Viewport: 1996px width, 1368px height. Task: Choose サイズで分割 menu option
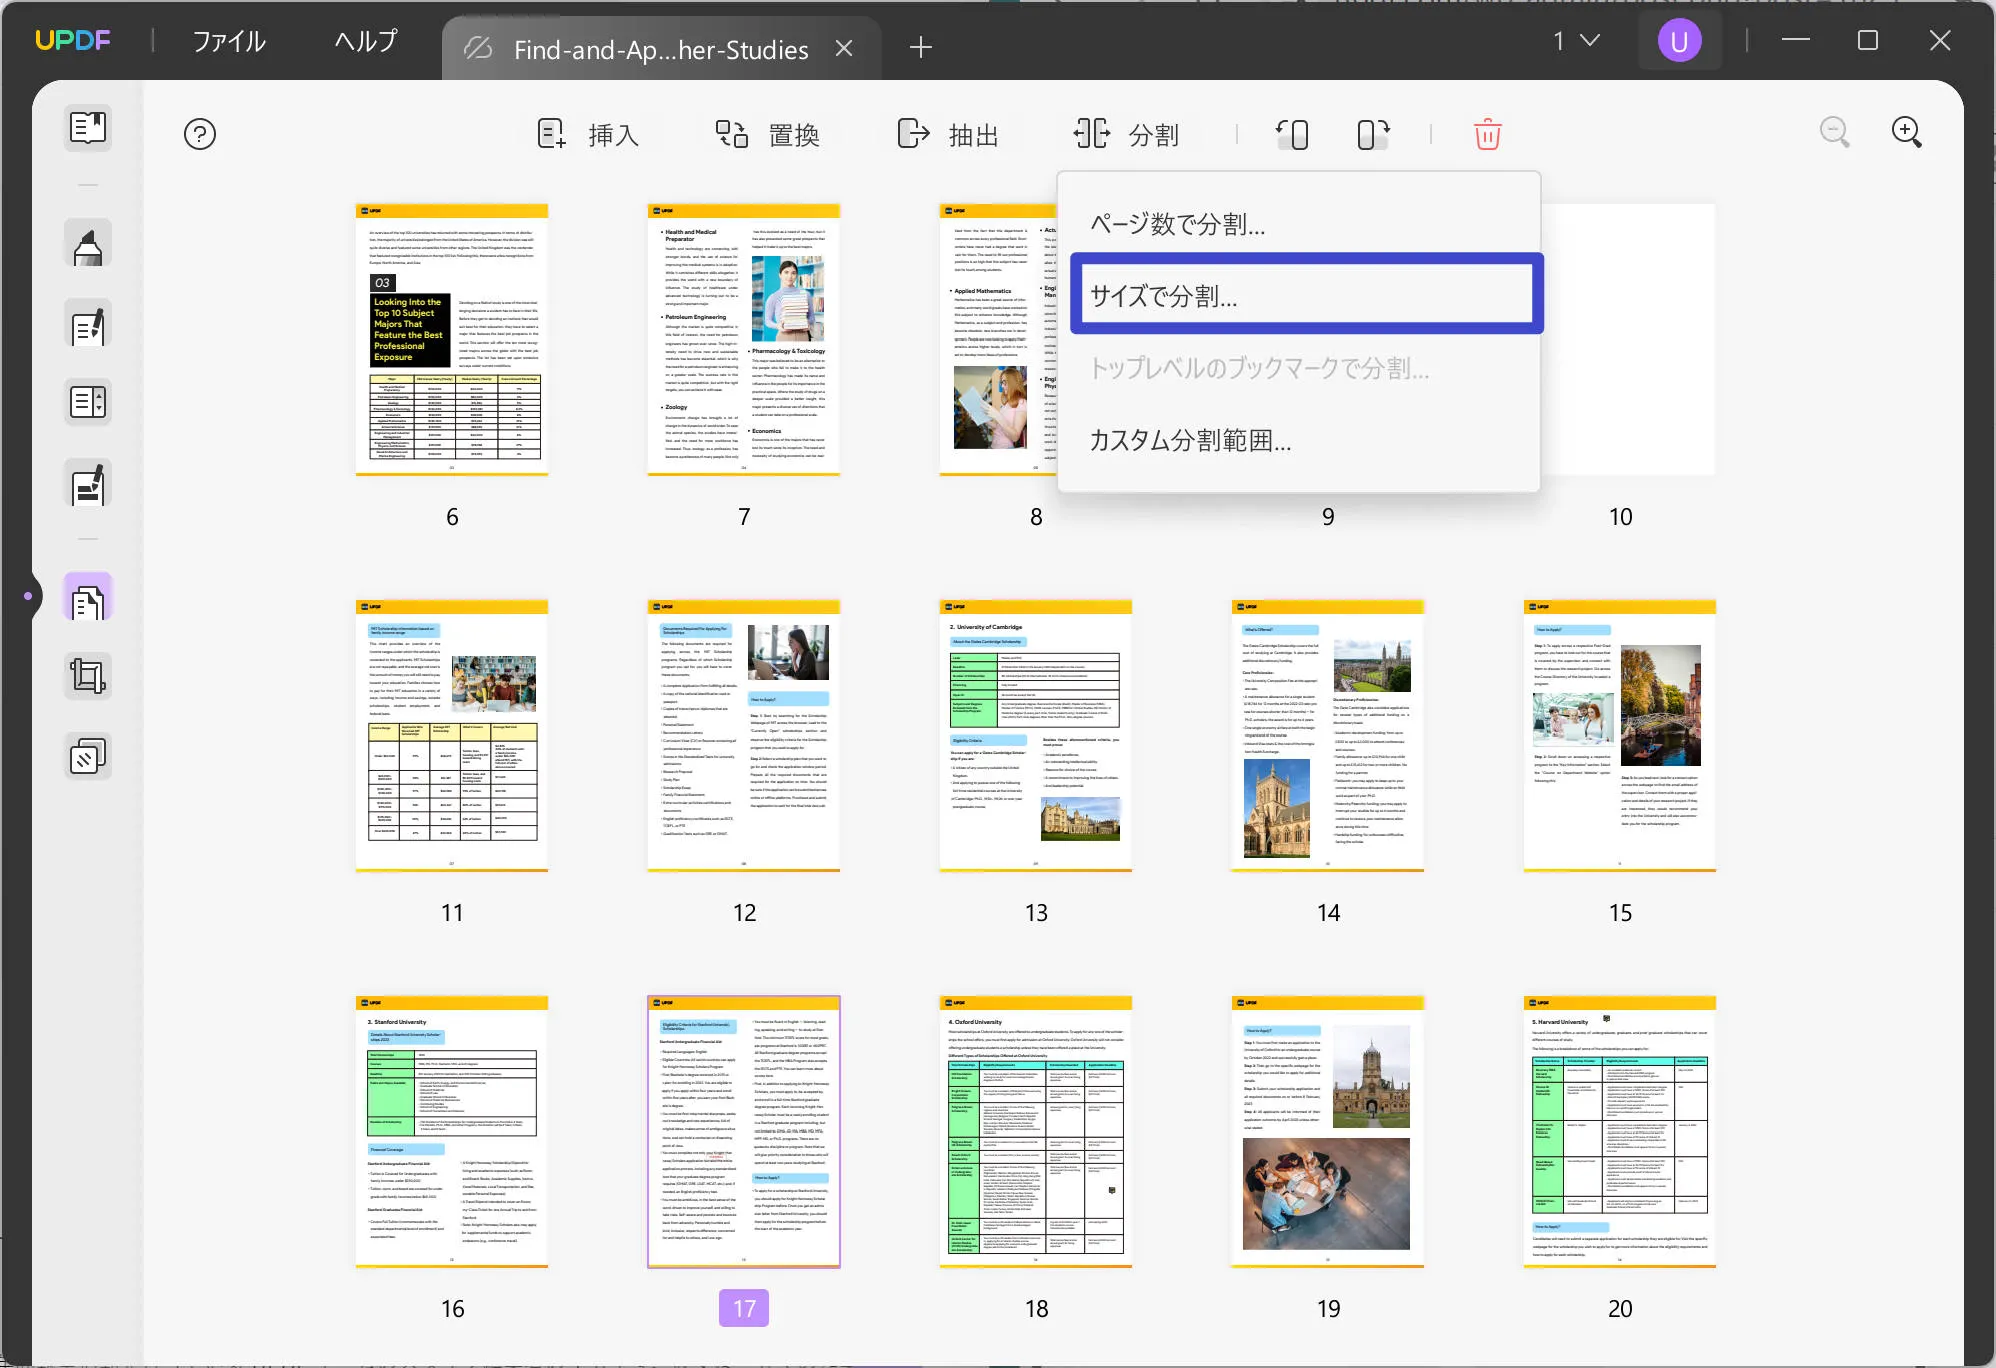[x=1304, y=294]
